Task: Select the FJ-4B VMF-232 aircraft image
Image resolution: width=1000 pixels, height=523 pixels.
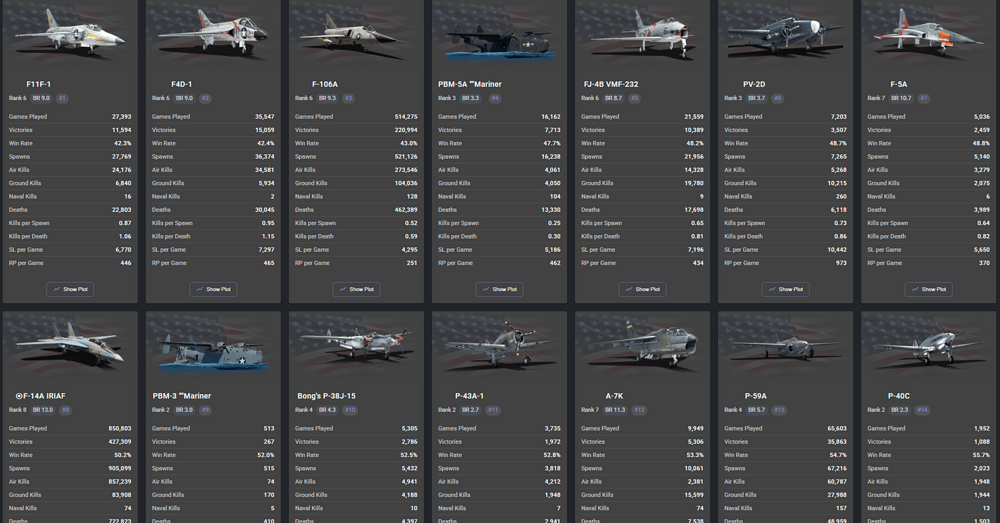Action: click(x=642, y=35)
